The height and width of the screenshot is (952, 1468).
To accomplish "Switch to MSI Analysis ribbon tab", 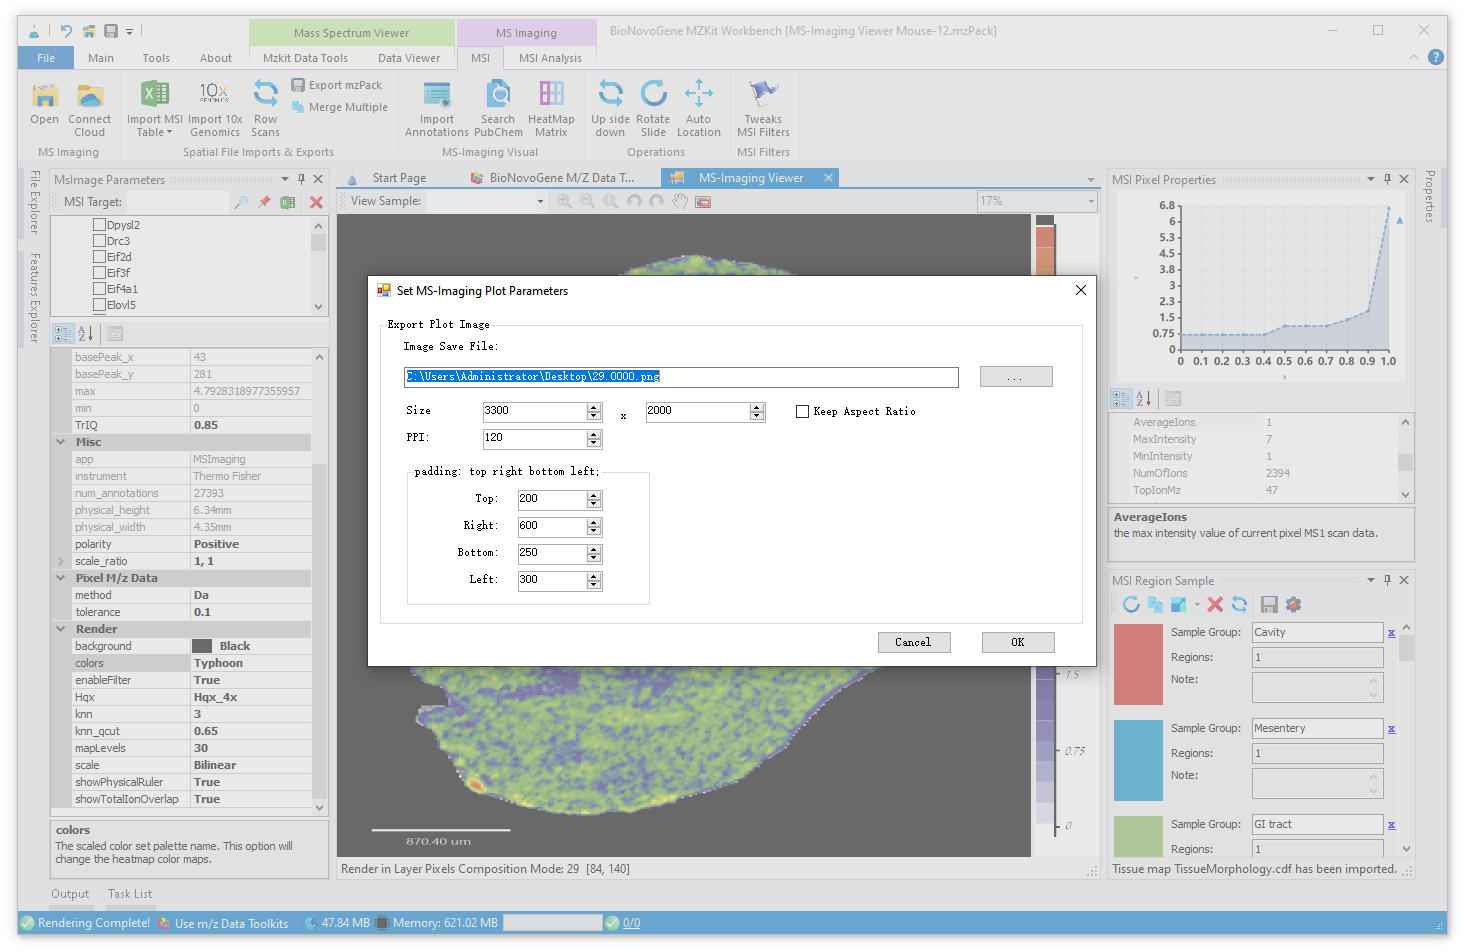I will click(x=550, y=58).
